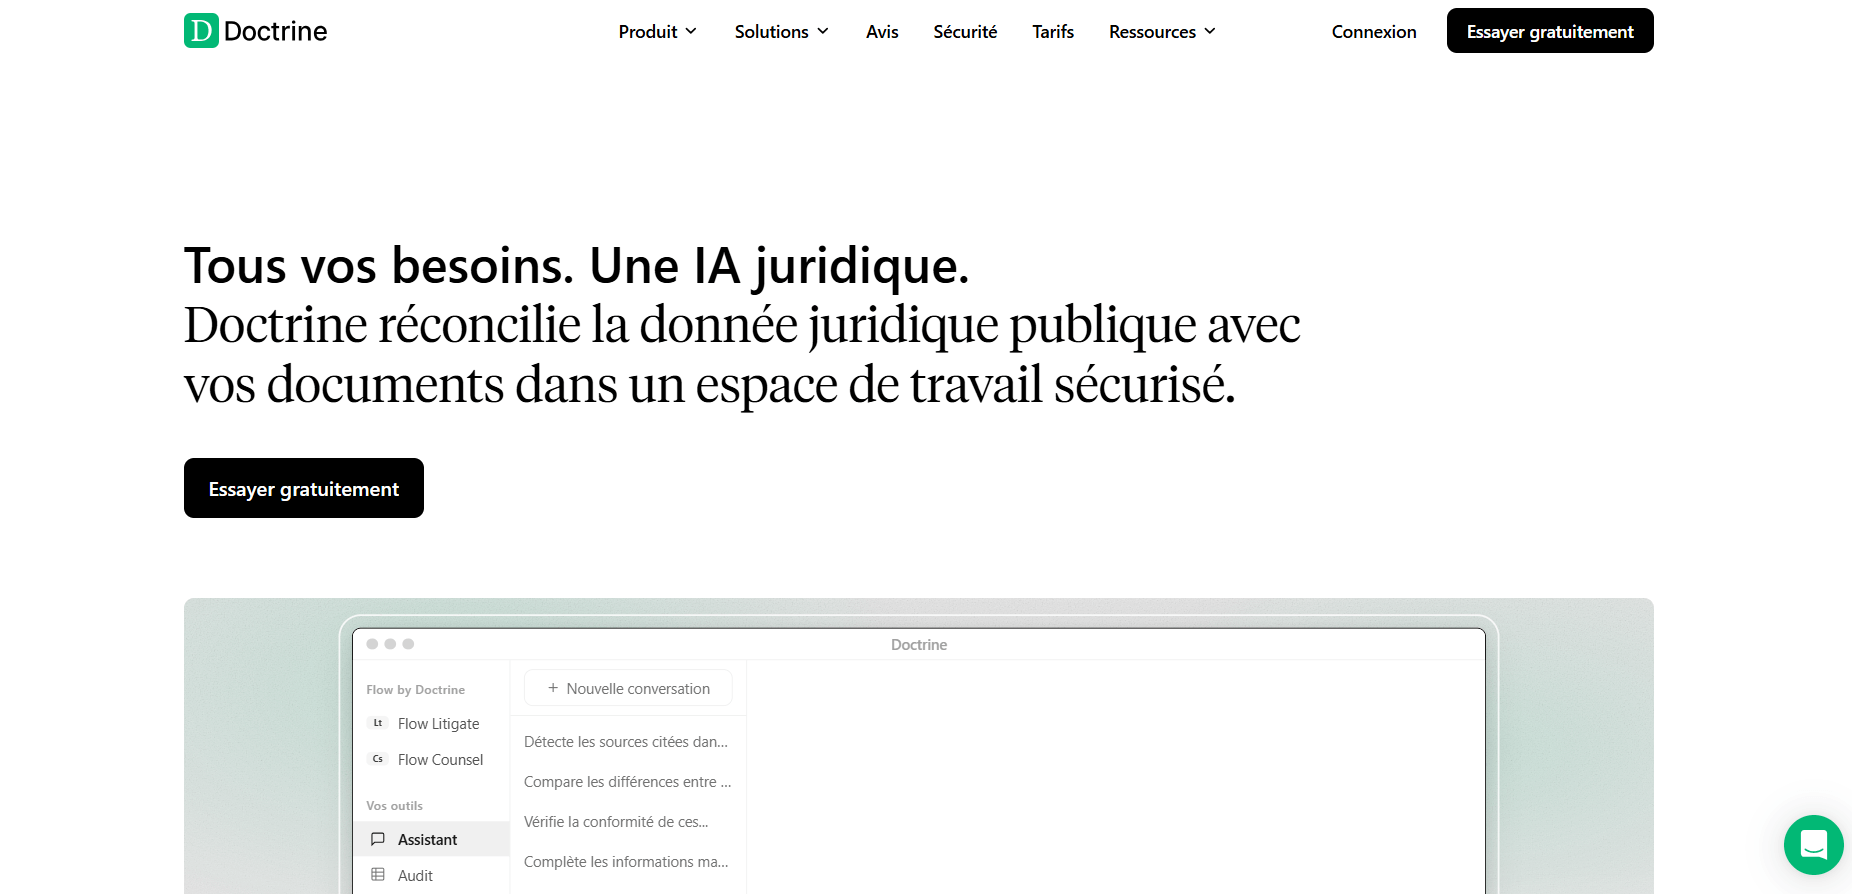
Task: Click the green Doctrine D logo icon
Action: tap(201, 31)
